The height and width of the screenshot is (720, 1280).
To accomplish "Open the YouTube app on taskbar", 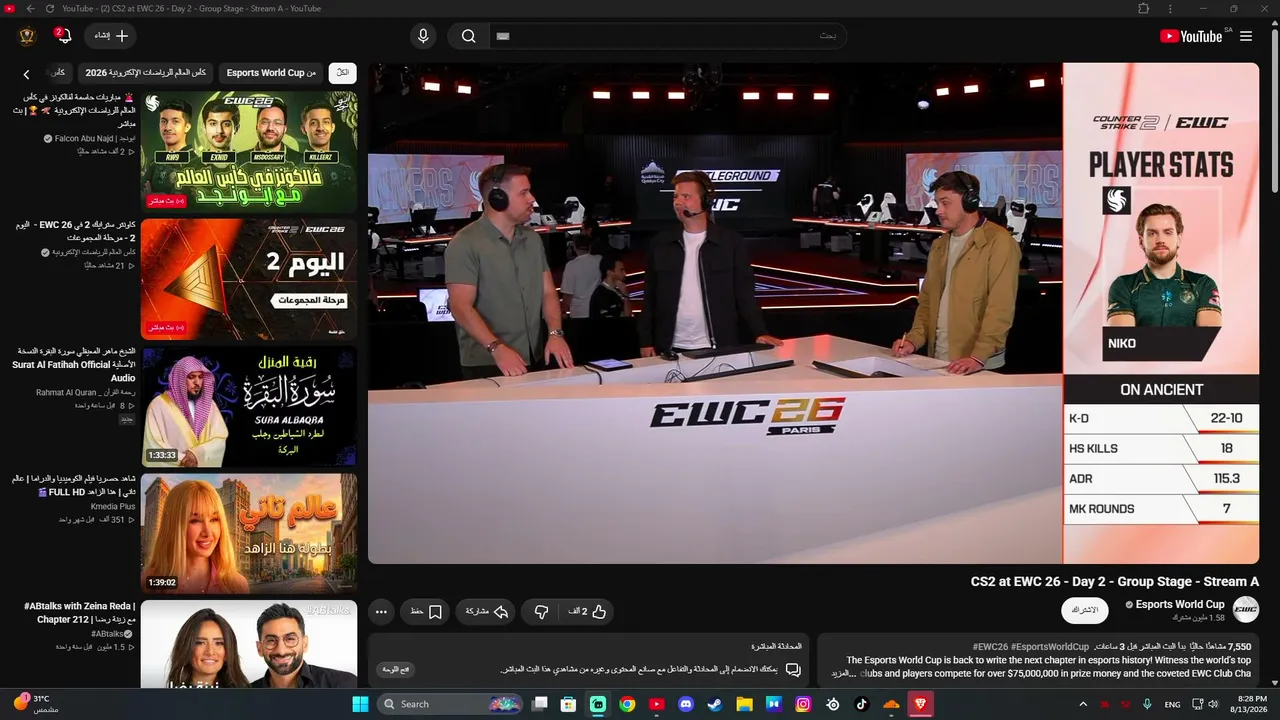I will click(x=657, y=704).
